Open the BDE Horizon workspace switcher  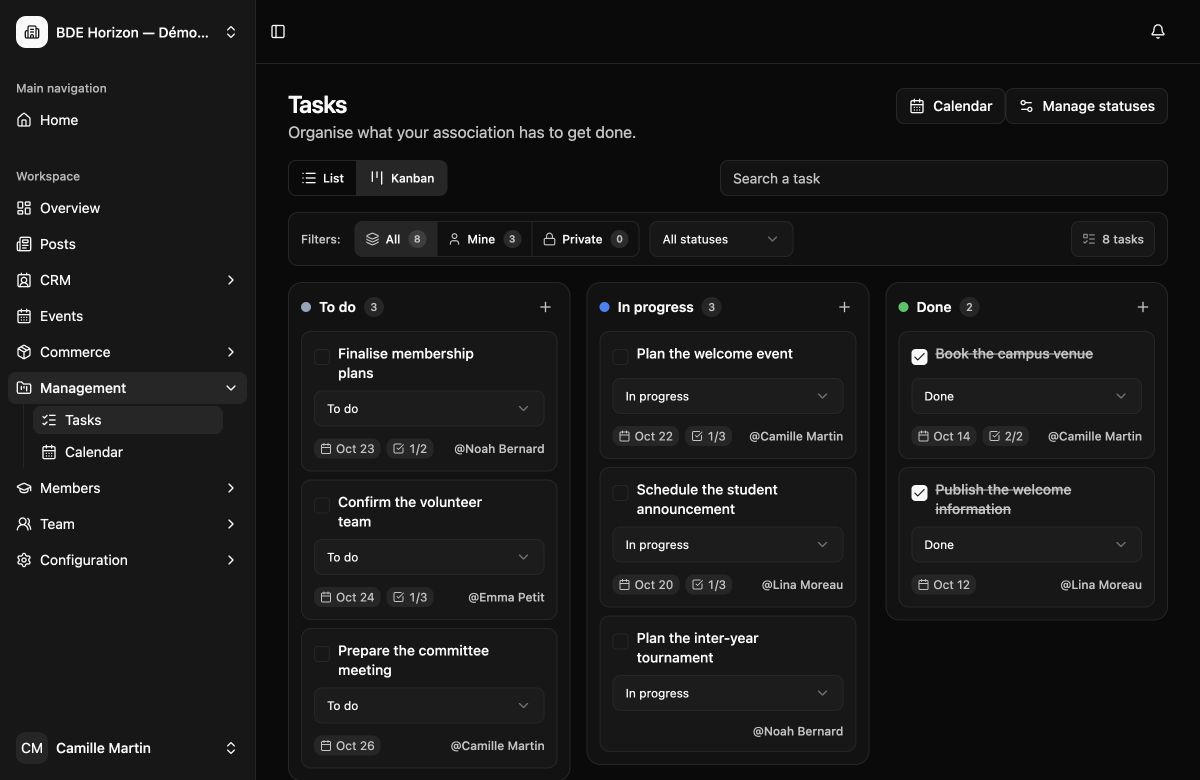point(127,32)
